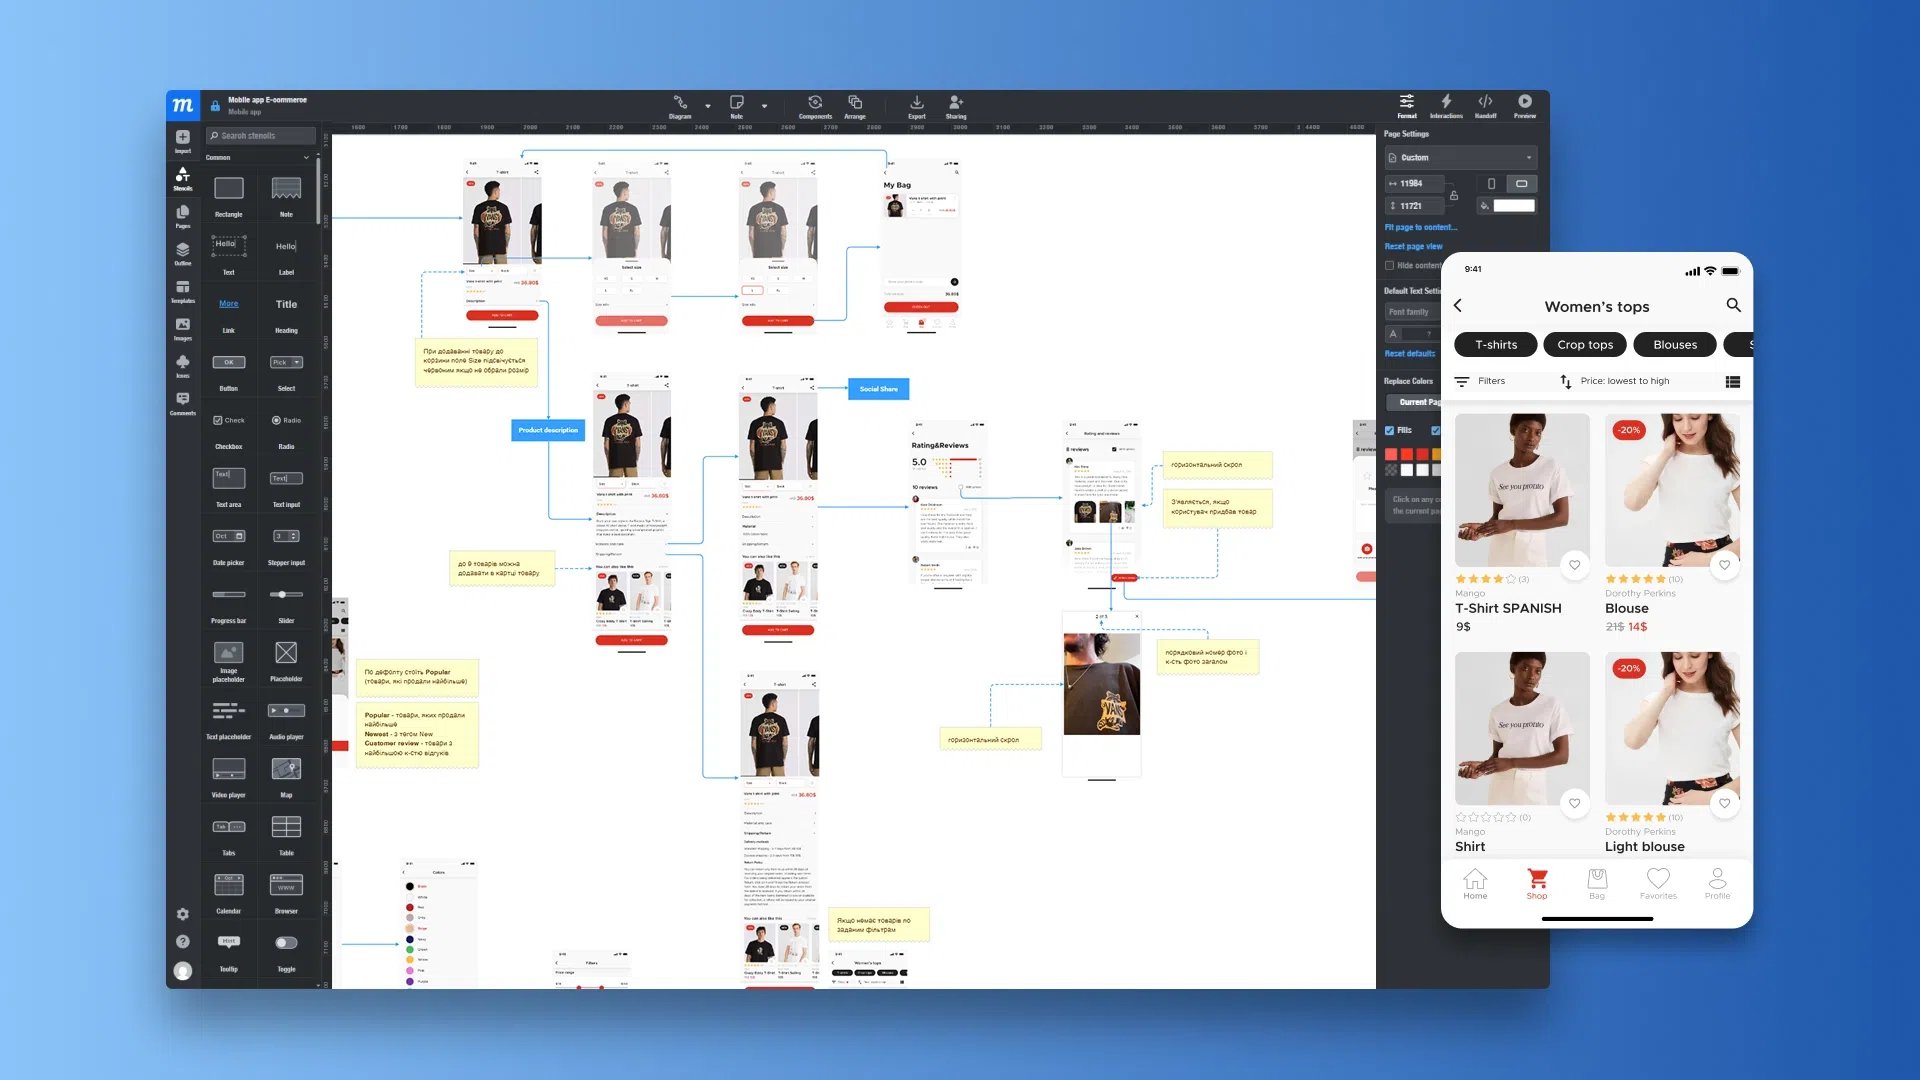Open the Custom page size dropdown
This screenshot has height=1080, width=1920.
click(1459, 157)
